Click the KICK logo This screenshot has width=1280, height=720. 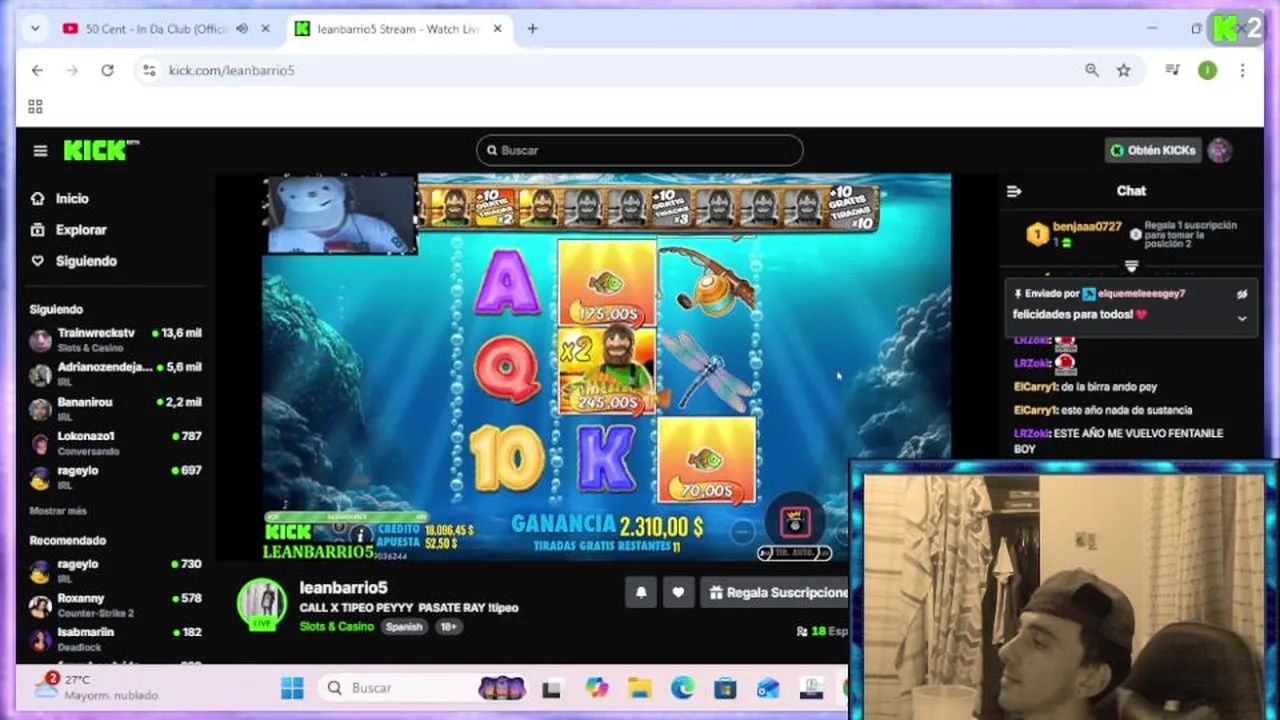(100, 150)
